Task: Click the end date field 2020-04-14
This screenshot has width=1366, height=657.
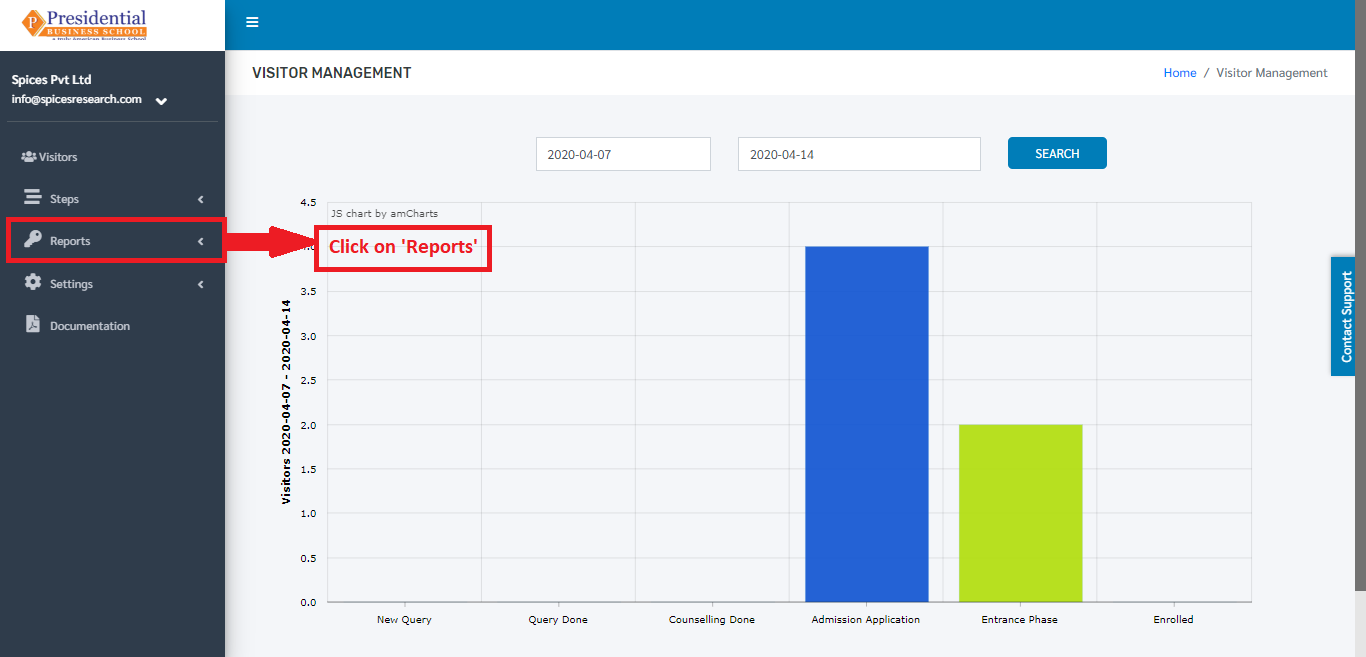Action: click(x=859, y=154)
